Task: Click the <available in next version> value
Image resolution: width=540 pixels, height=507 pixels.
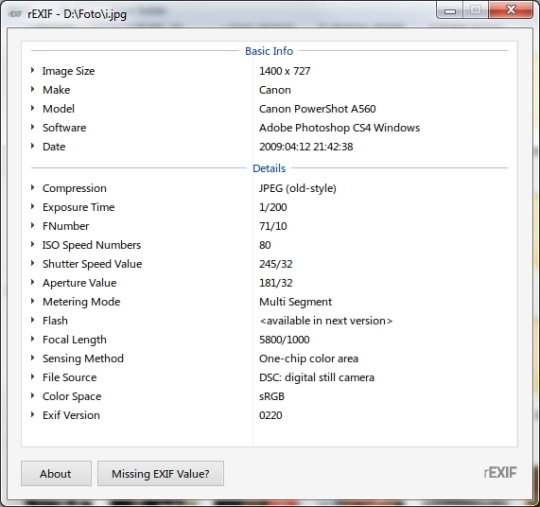Action: (326, 321)
